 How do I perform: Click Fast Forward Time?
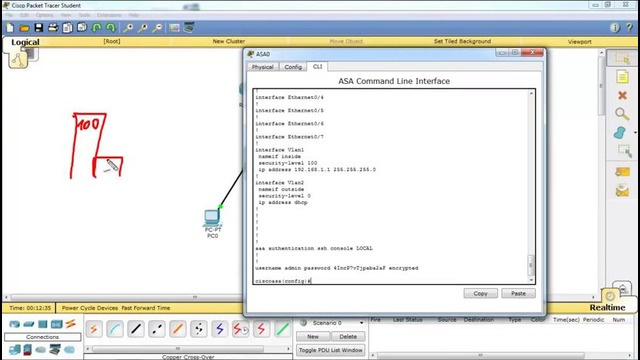(x=146, y=308)
